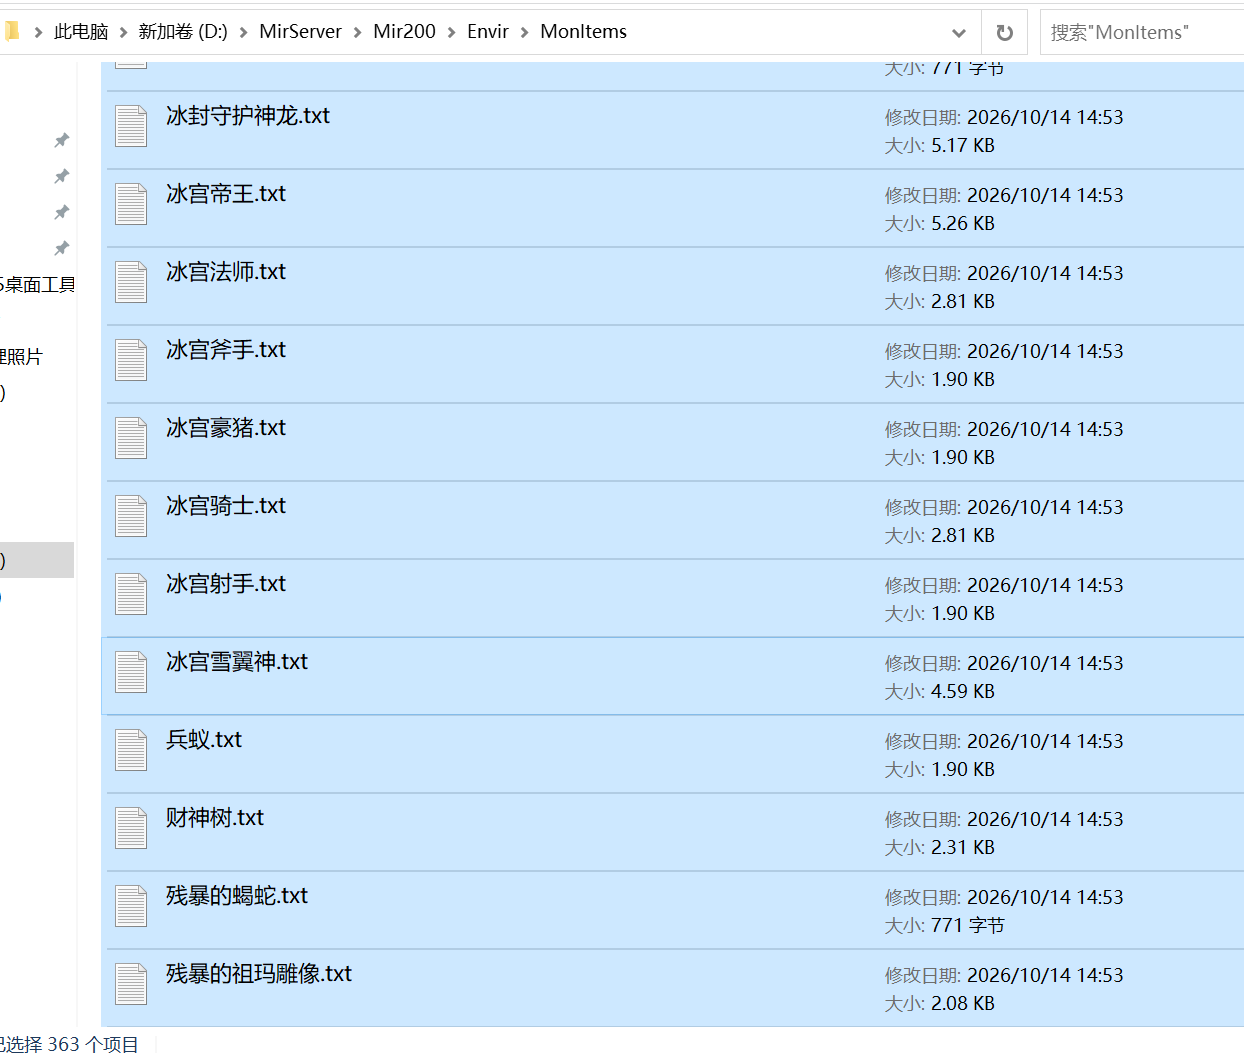Click 大小: 771 字节 of 残暴的蝎蛇.txt

944,926
